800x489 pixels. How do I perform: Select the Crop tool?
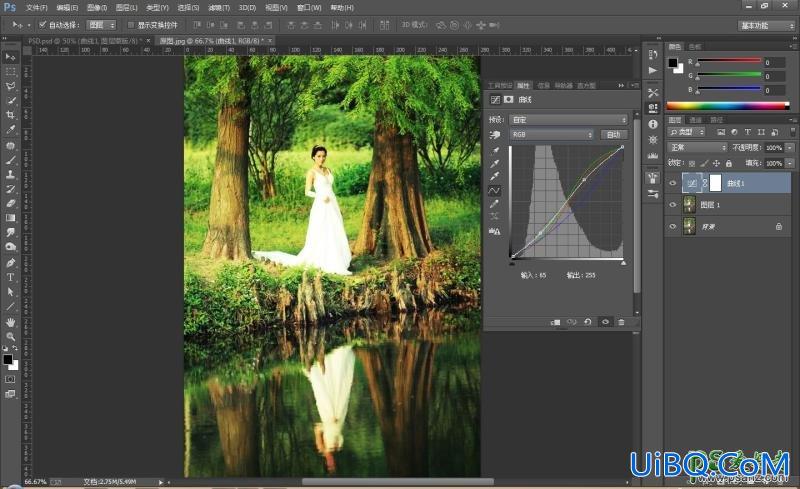10,115
